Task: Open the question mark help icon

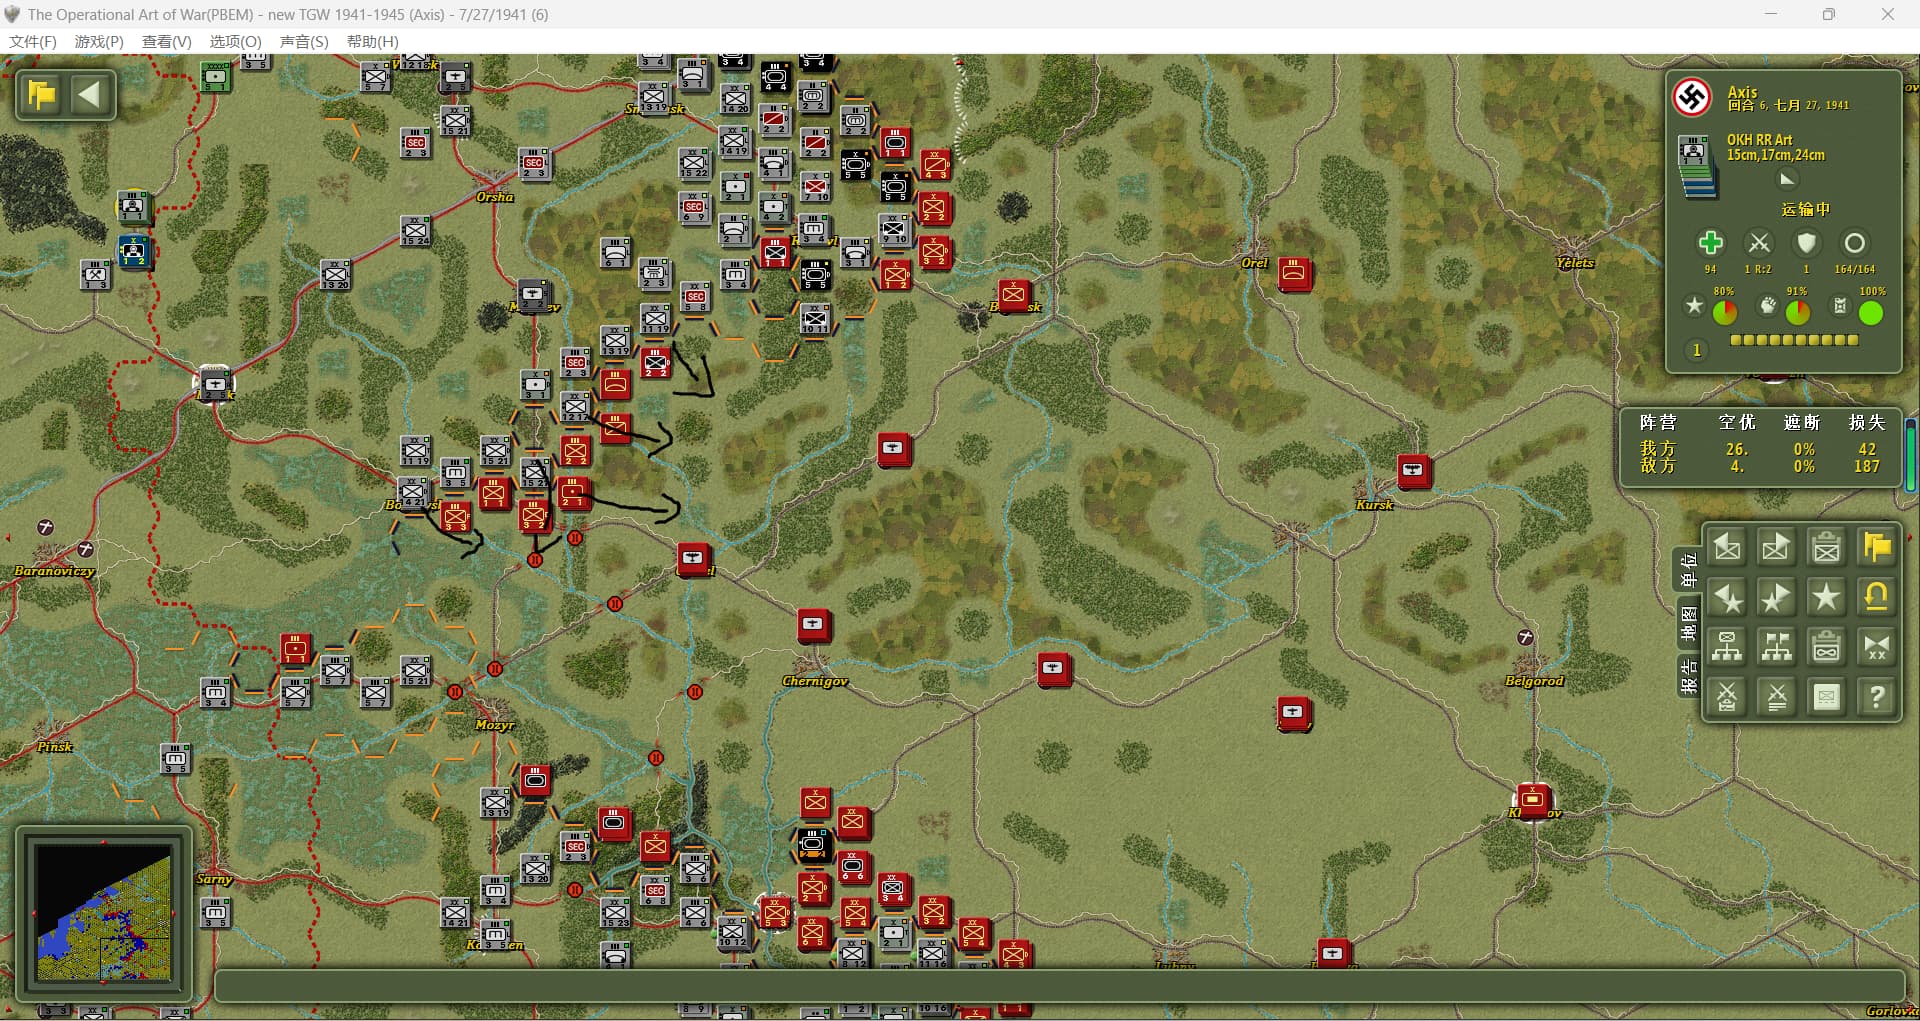Action: 1876,697
